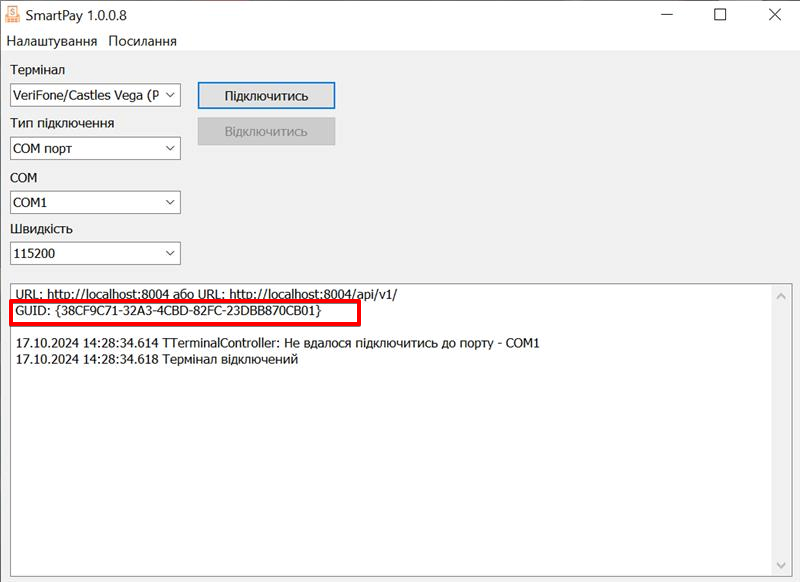This screenshot has height=582, width=800.
Task: Click the localhost:8004 URL line in the log
Action: 205,294
